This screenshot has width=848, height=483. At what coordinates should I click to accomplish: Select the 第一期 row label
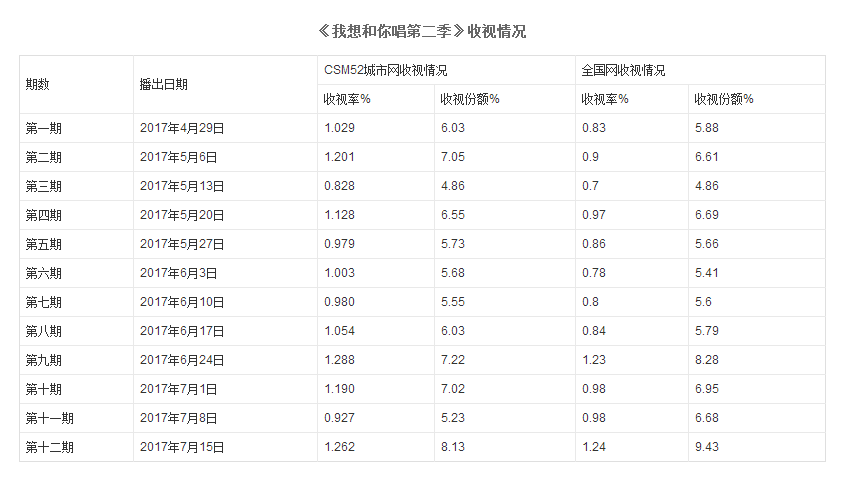(44, 128)
